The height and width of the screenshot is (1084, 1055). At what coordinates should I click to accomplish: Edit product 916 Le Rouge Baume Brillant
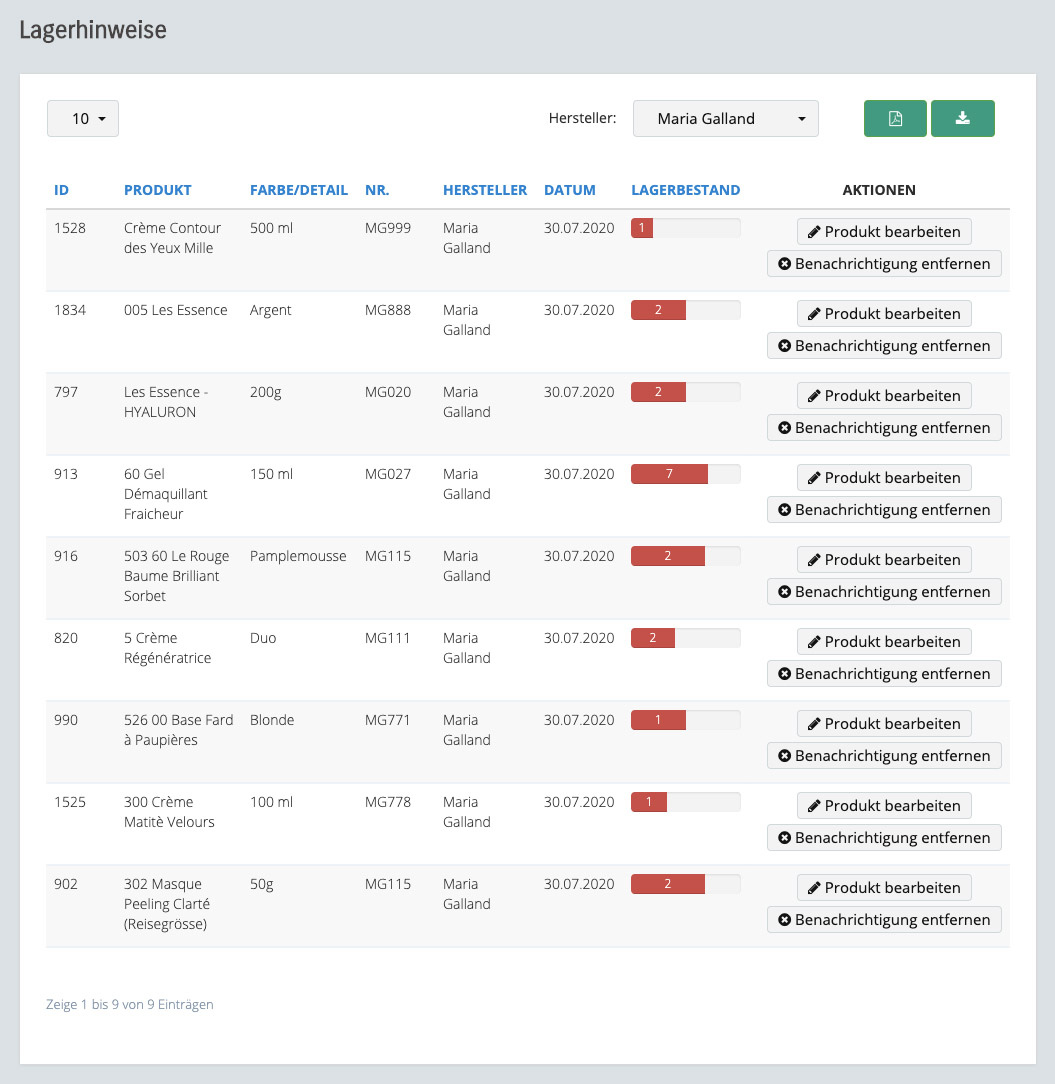[884, 559]
